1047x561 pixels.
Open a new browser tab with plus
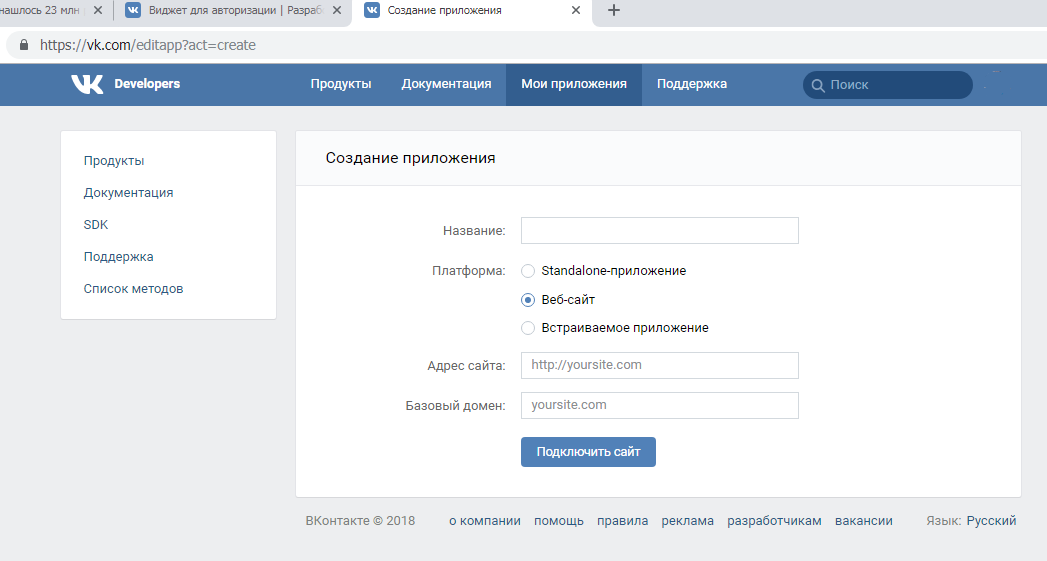pyautogui.click(x=614, y=10)
